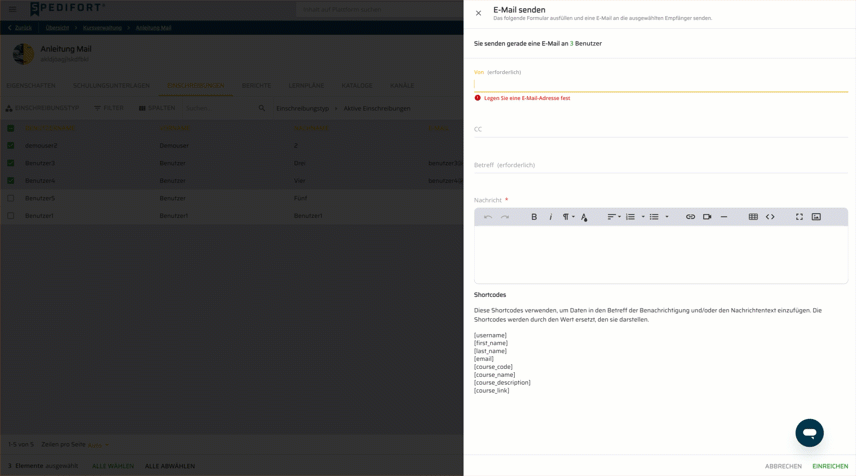Redo the editor action
This screenshot has height=476, width=856.
[x=505, y=217]
